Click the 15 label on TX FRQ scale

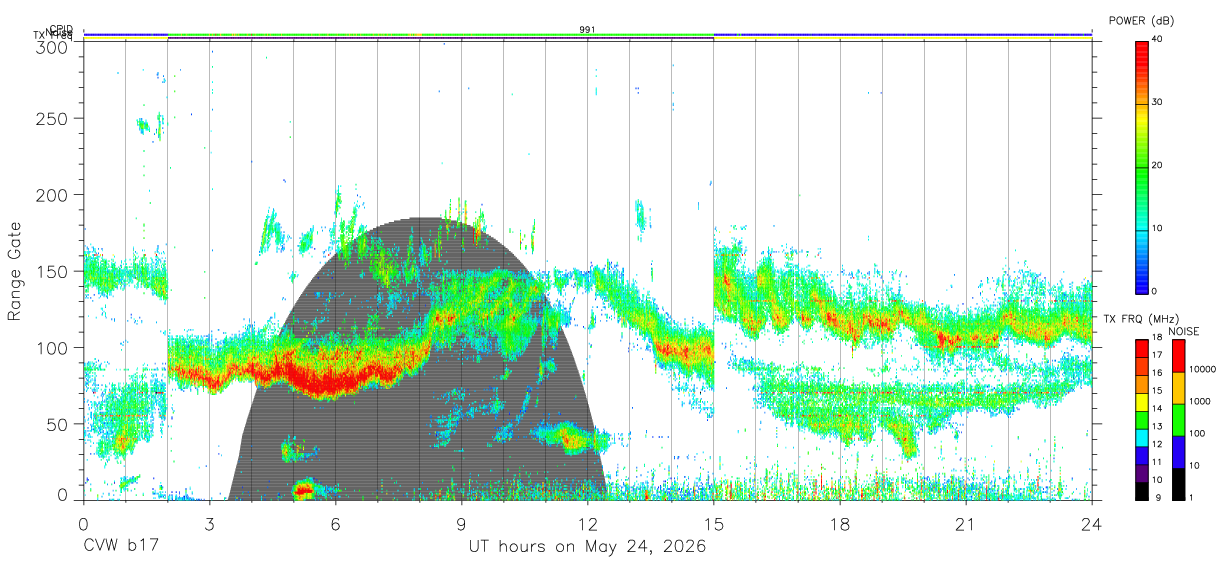(1157, 391)
